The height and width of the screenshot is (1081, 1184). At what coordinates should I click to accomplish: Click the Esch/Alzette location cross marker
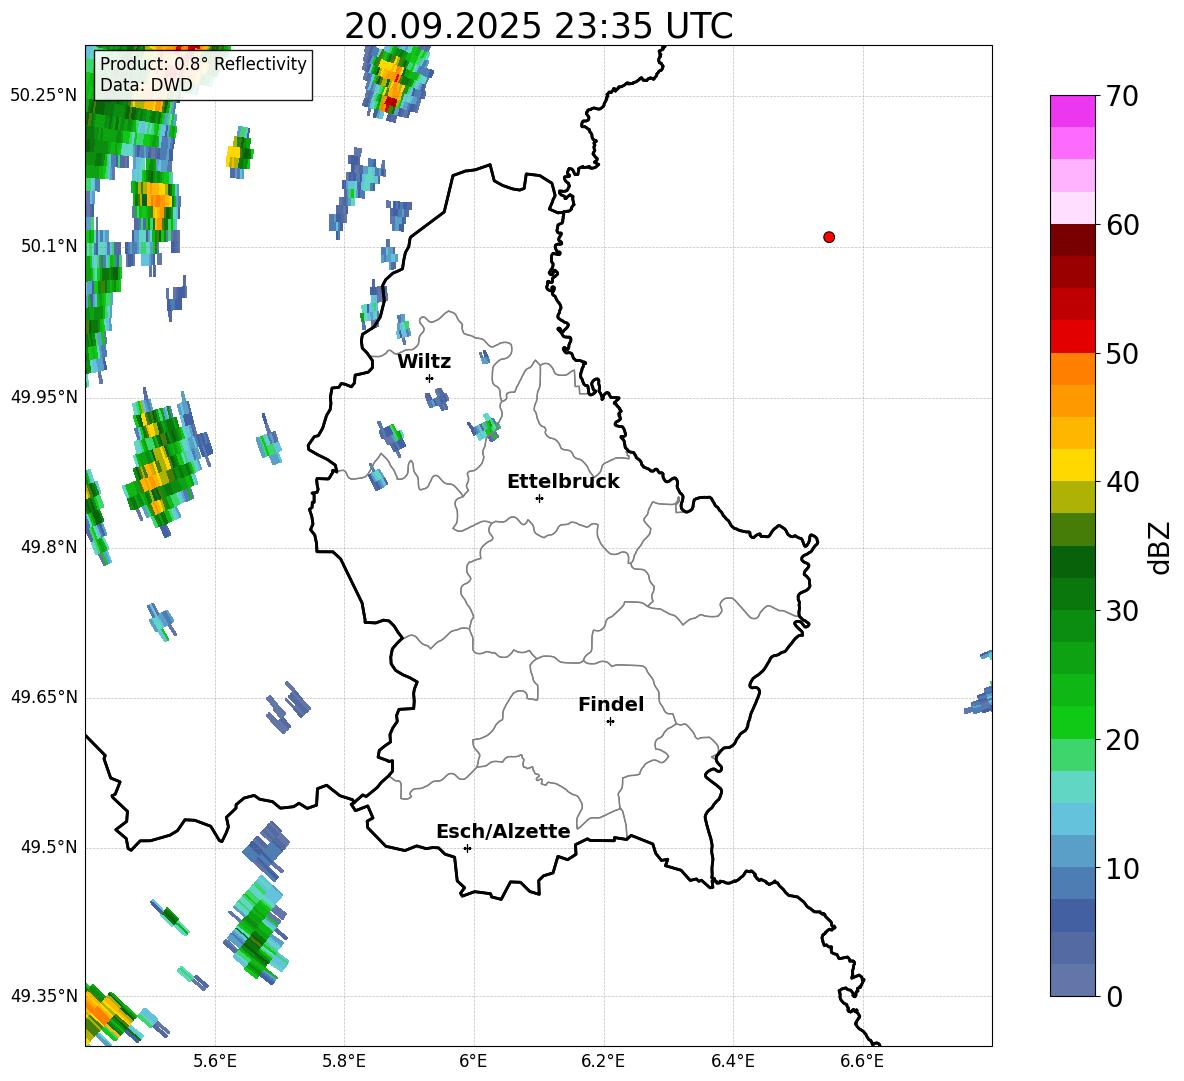(467, 848)
